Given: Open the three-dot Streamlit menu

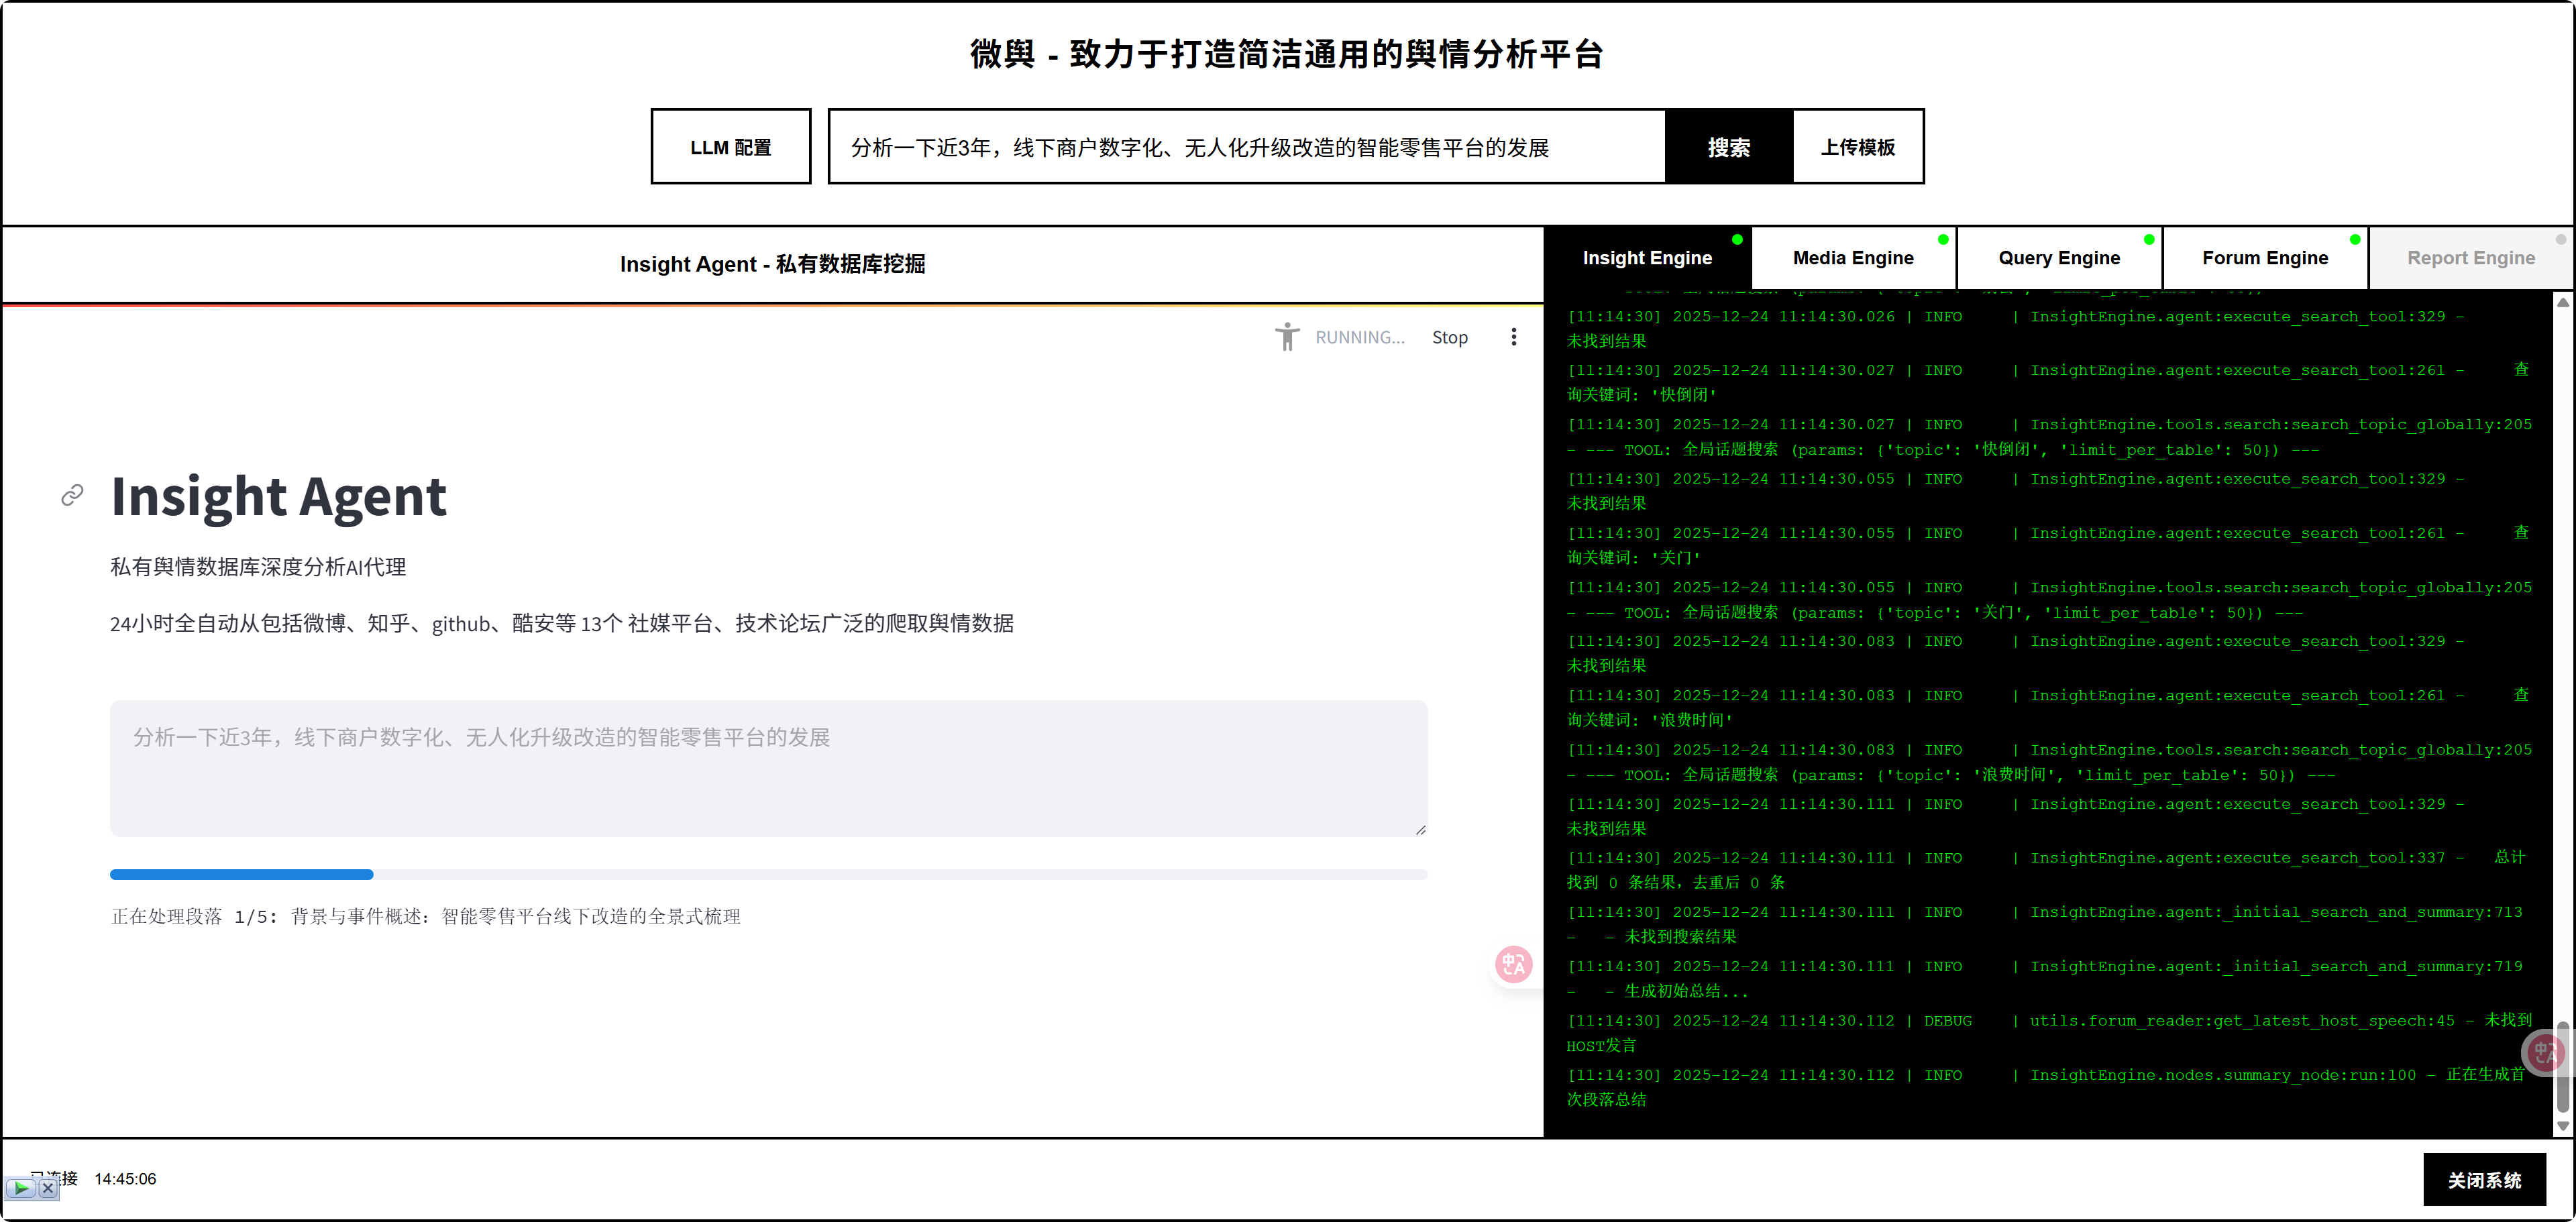Looking at the screenshot, I should (1513, 337).
